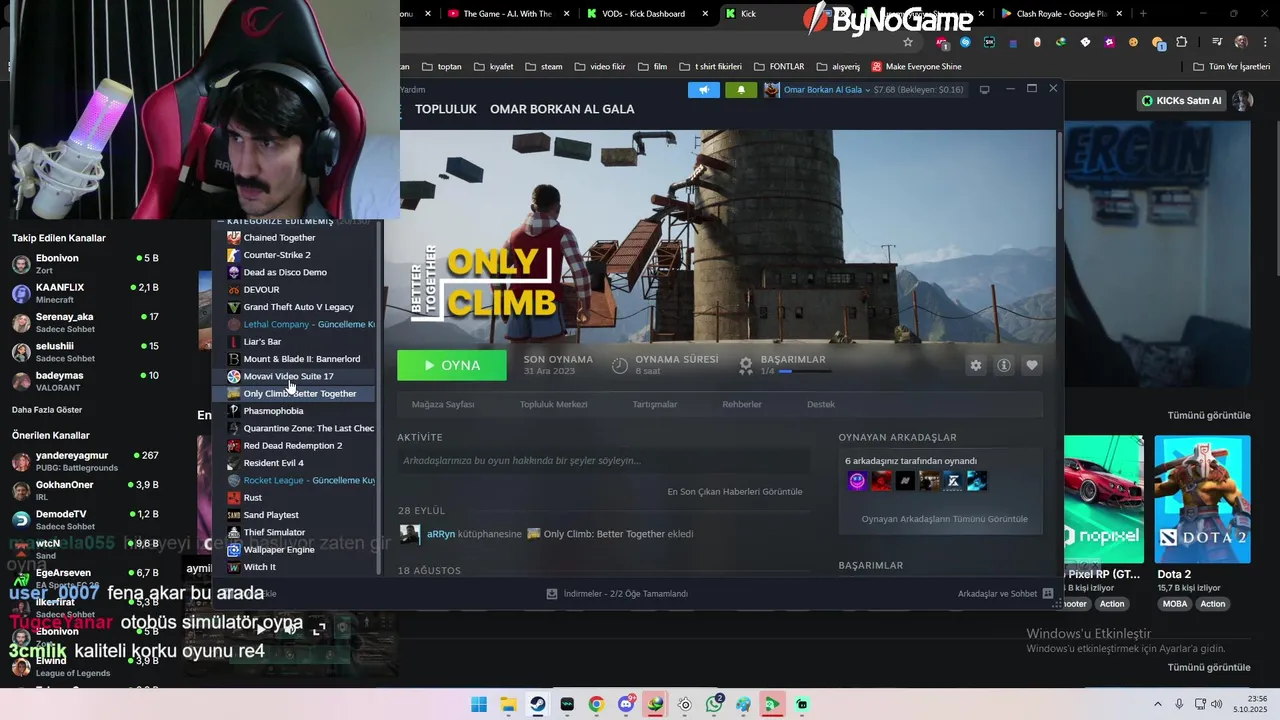Open Steam from the Windows taskbar
Image resolution: width=1280 pixels, height=720 pixels.
point(538,704)
